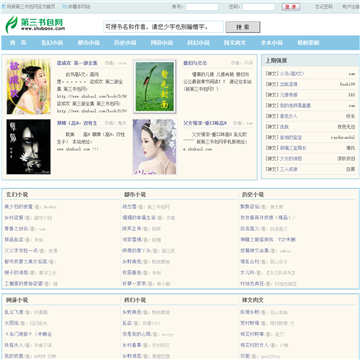This screenshot has height=360, width=360.
Task: Open 校园春色 in the 都市小说 list
Action: click(132, 272)
